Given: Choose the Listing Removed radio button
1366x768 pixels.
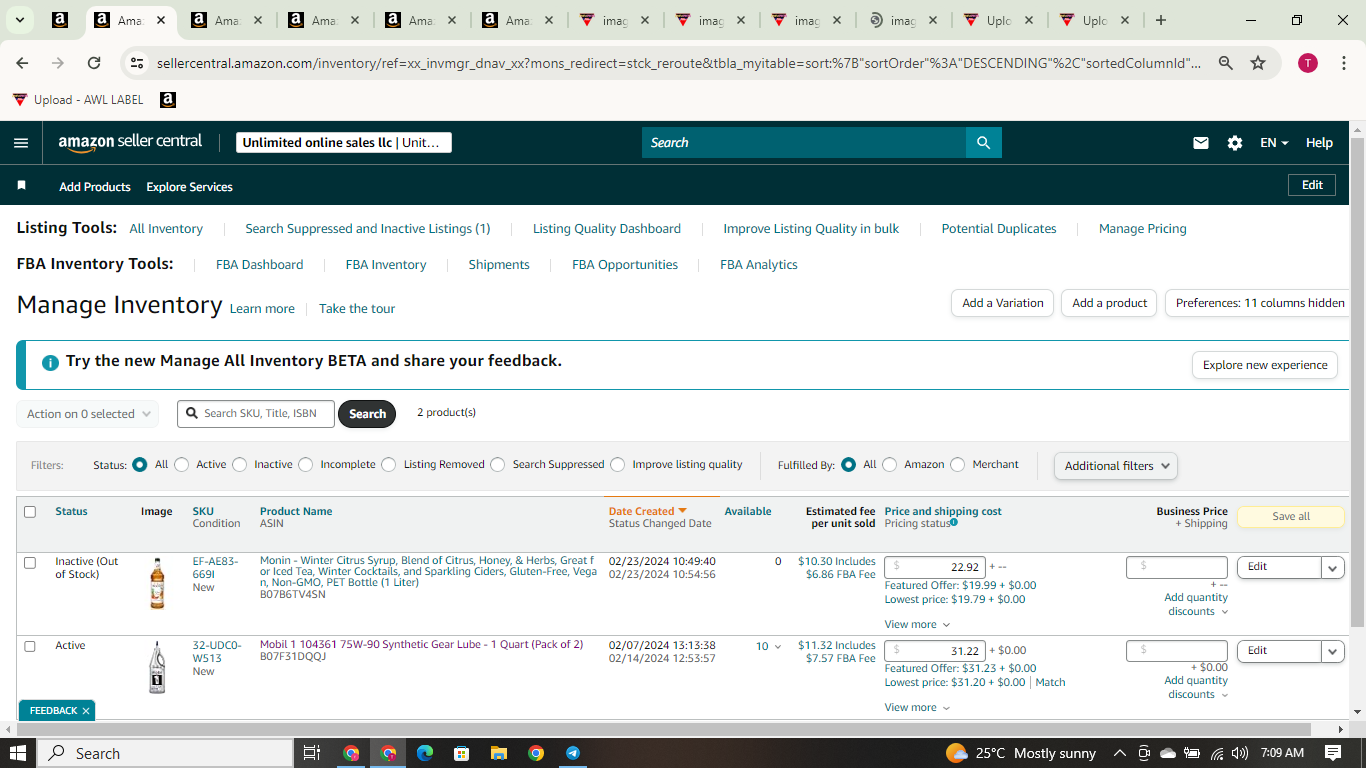Looking at the screenshot, I should tap(390, 465).
